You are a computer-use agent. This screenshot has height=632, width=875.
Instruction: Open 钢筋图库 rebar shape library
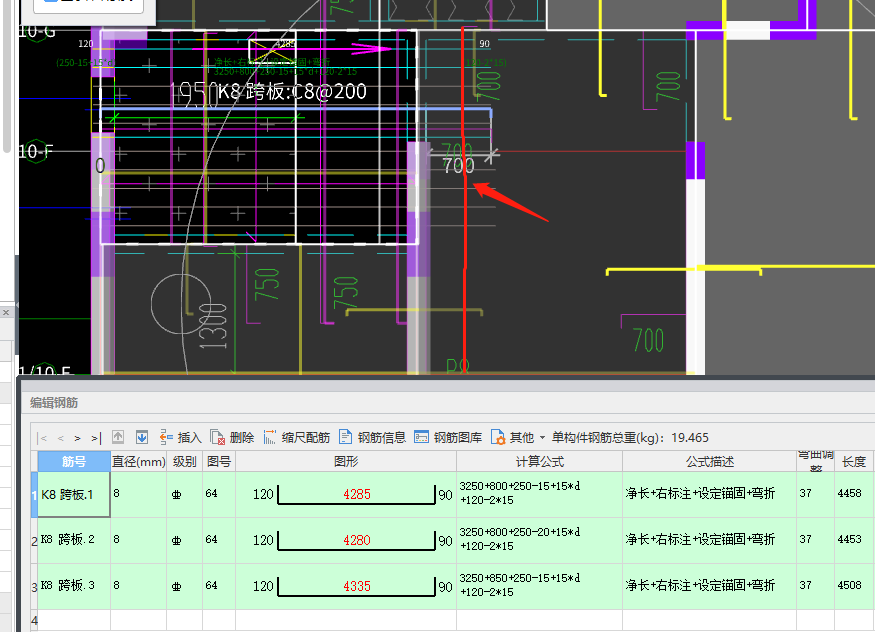(448, 437)
